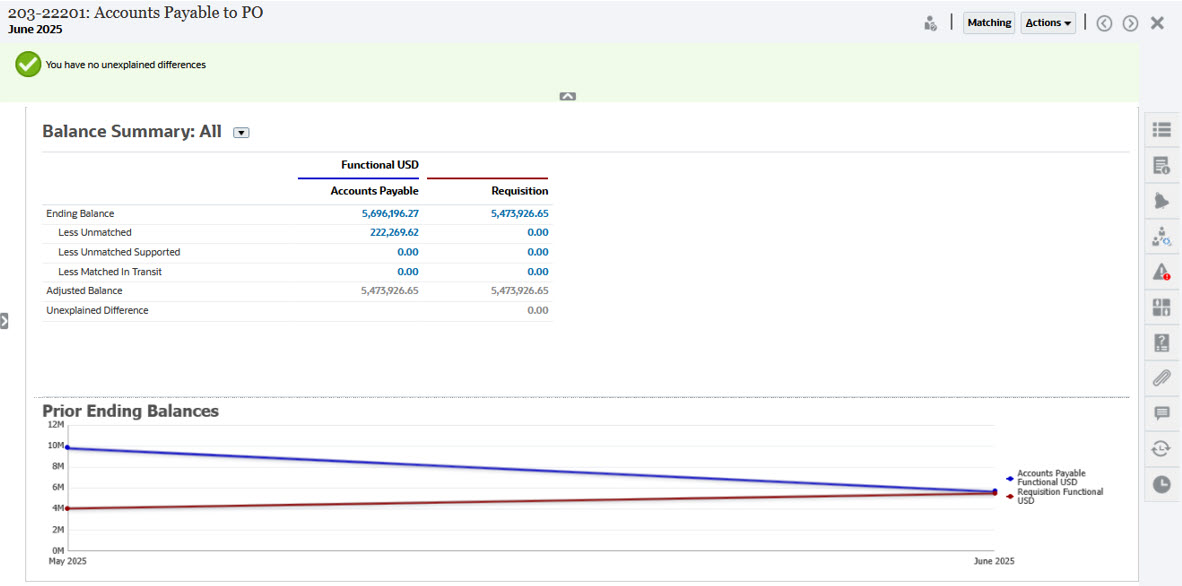Open the Actions dropdown menu
The height and width of the screenshot is (586, 1182).
pos(1048,23)
